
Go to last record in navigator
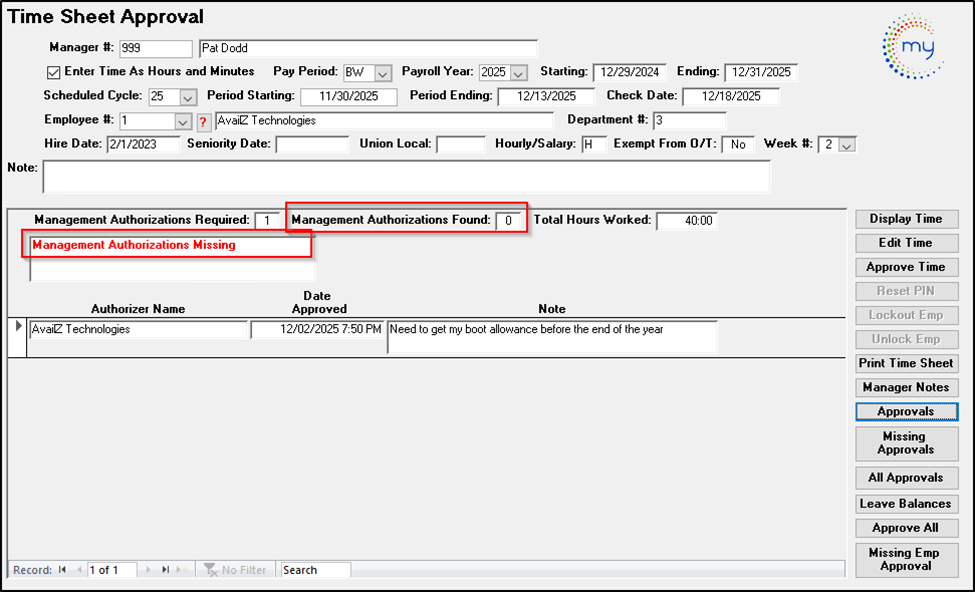(x=166, y=570)
